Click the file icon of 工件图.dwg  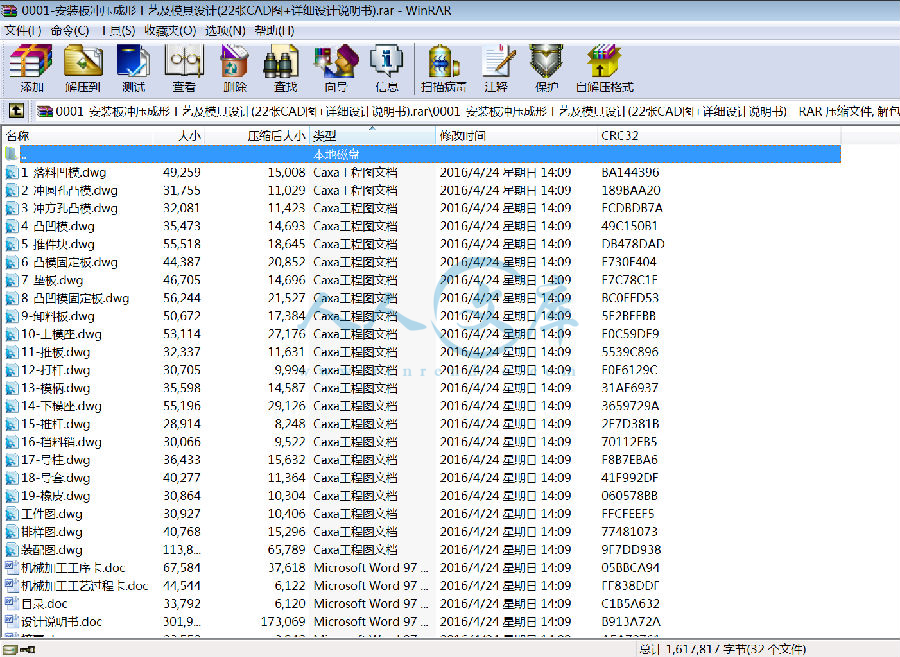point(11,514)
